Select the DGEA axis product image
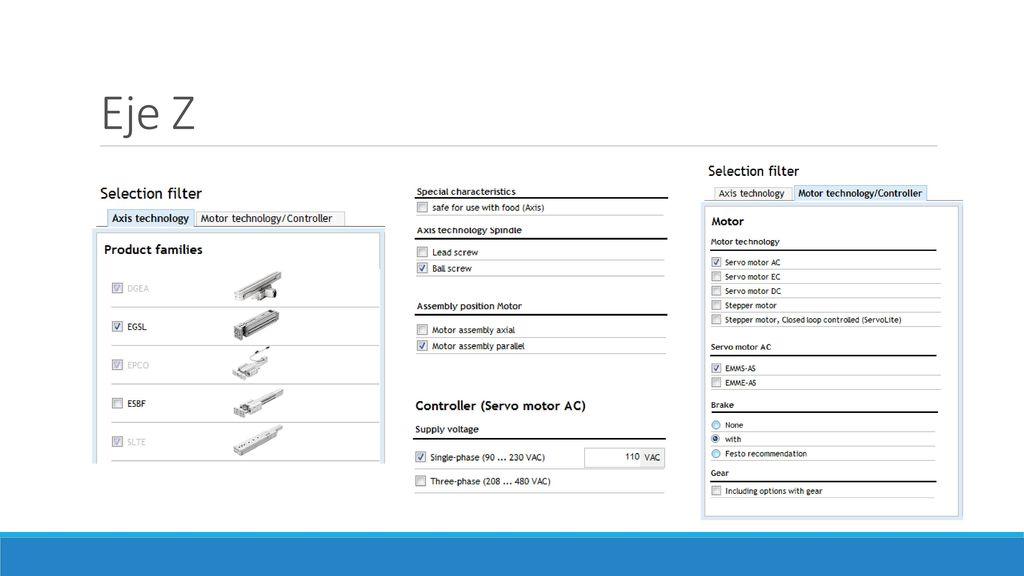Image resolution: width=1024 pixels, height=576 pixels. 258,286
